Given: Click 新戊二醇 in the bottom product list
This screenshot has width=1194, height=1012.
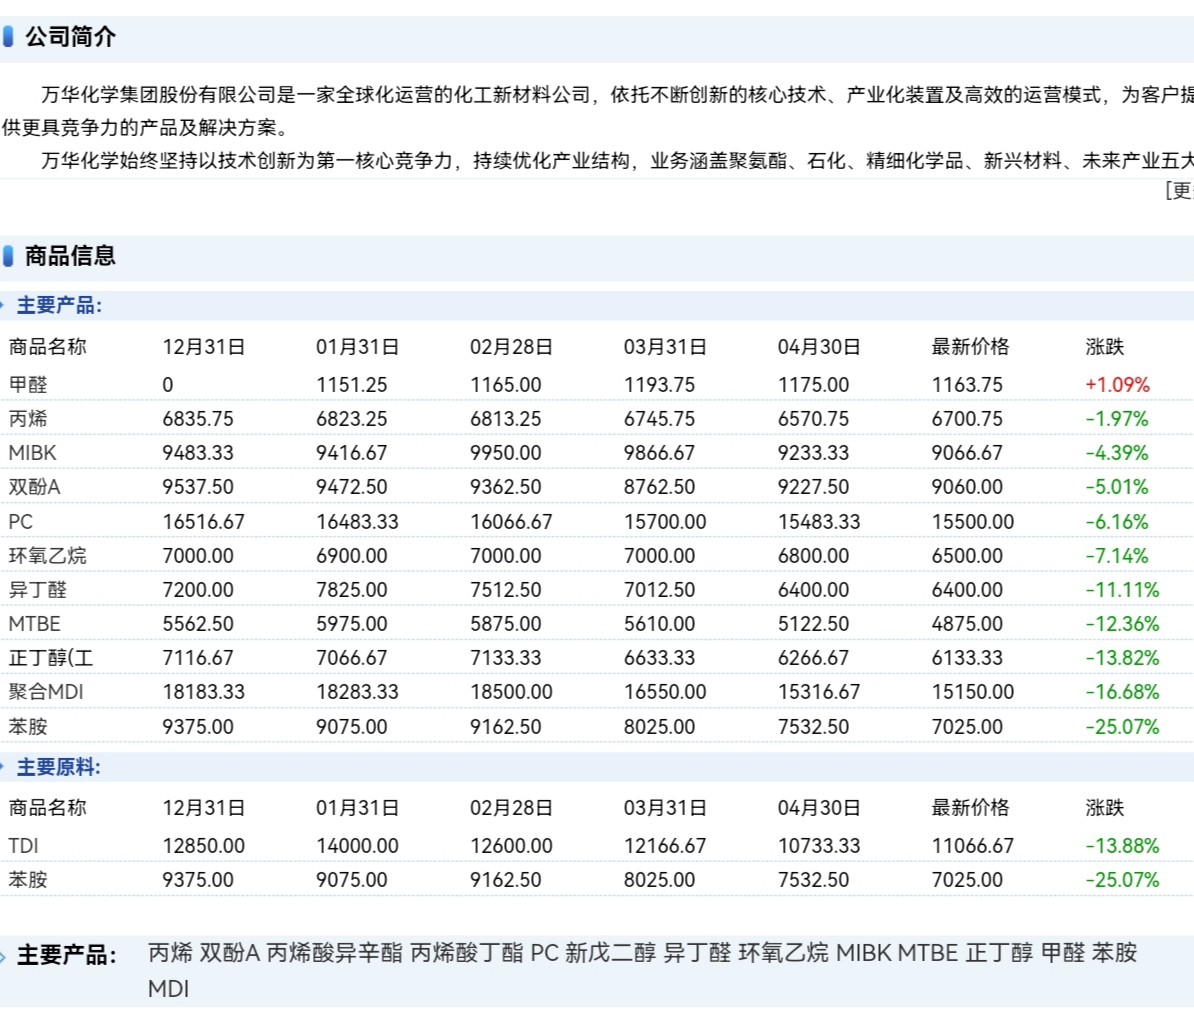Looking at the screenshot, I should pyautogui.click(x=610, y=953).
